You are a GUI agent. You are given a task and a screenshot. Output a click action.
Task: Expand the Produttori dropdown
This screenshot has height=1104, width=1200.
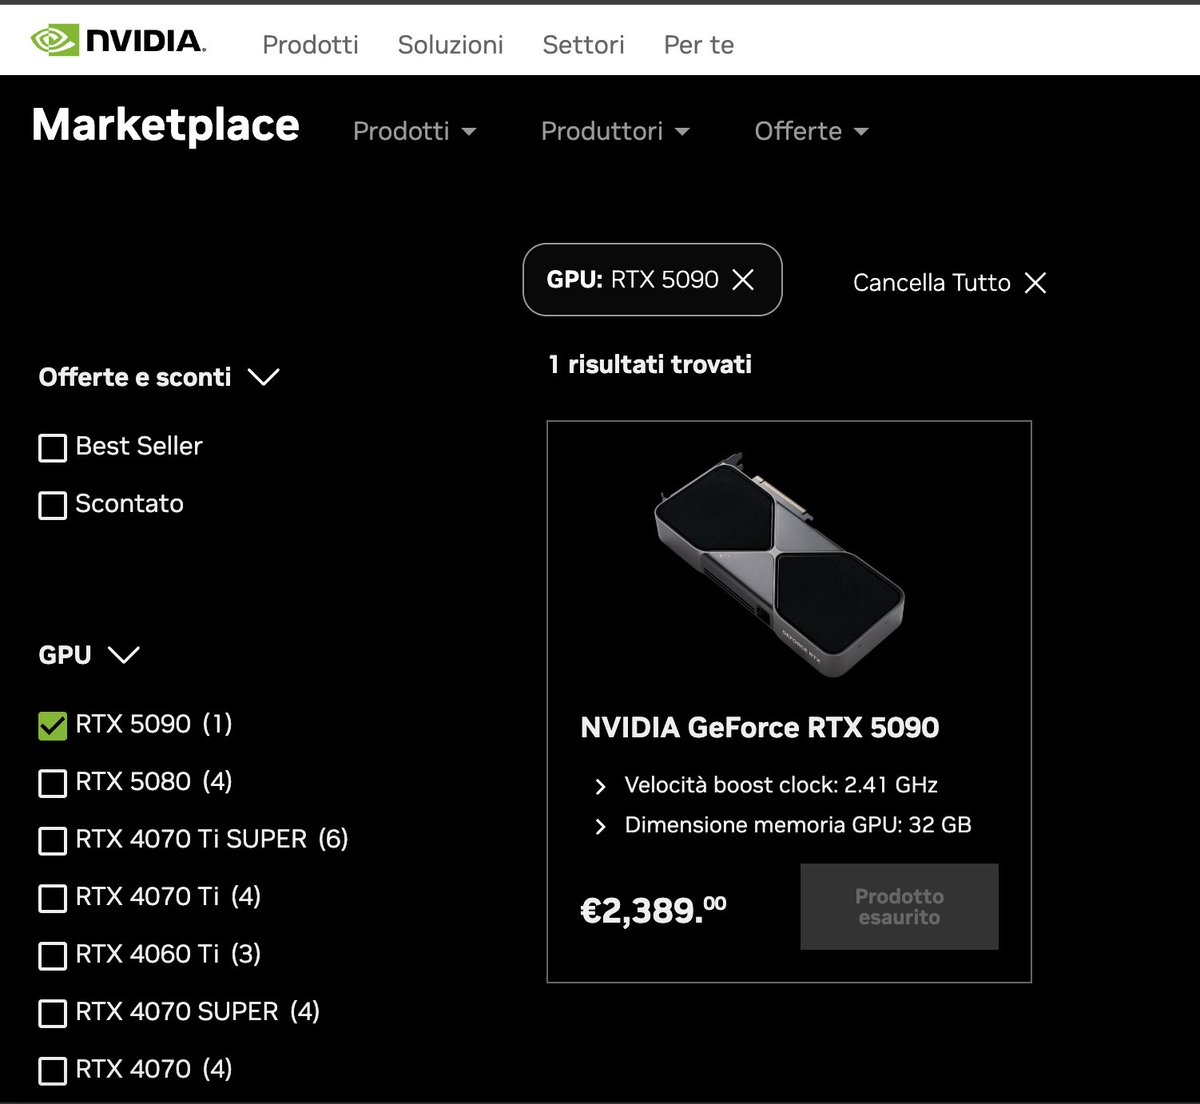(615, 131)
